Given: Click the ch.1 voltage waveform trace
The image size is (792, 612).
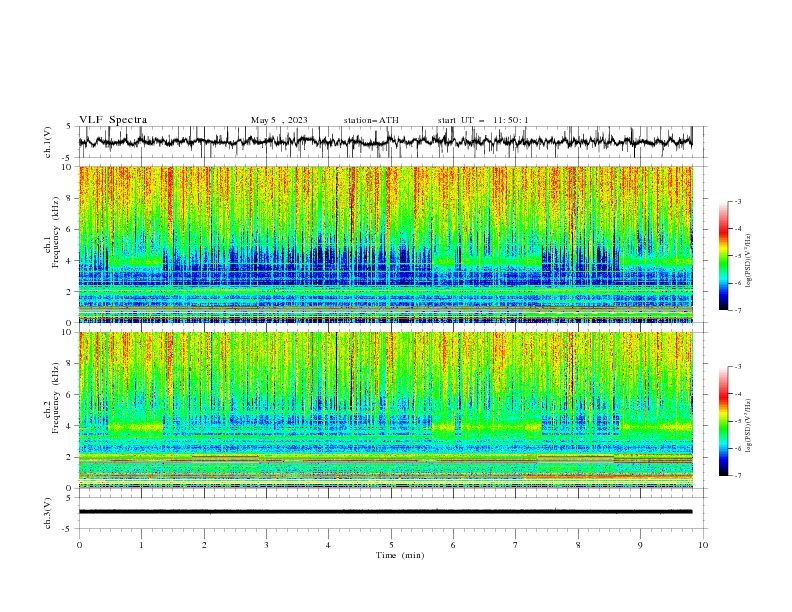Looking at the screenshot, I should pos(385,142).
